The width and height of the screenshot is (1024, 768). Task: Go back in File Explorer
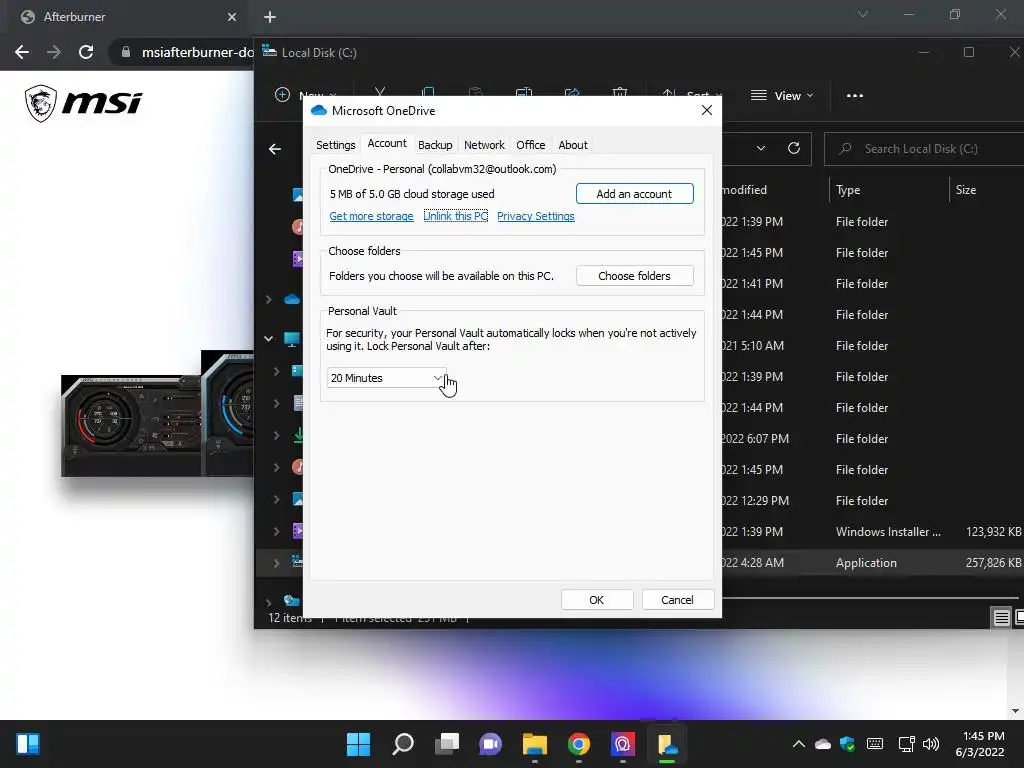point(275,149)
